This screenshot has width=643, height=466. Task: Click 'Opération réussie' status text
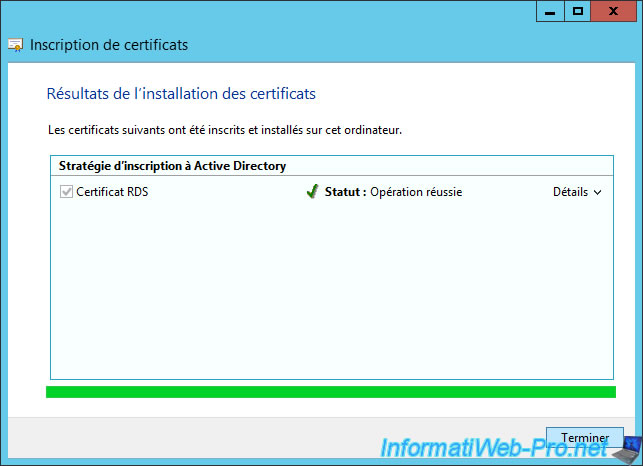tap(416, 192)
